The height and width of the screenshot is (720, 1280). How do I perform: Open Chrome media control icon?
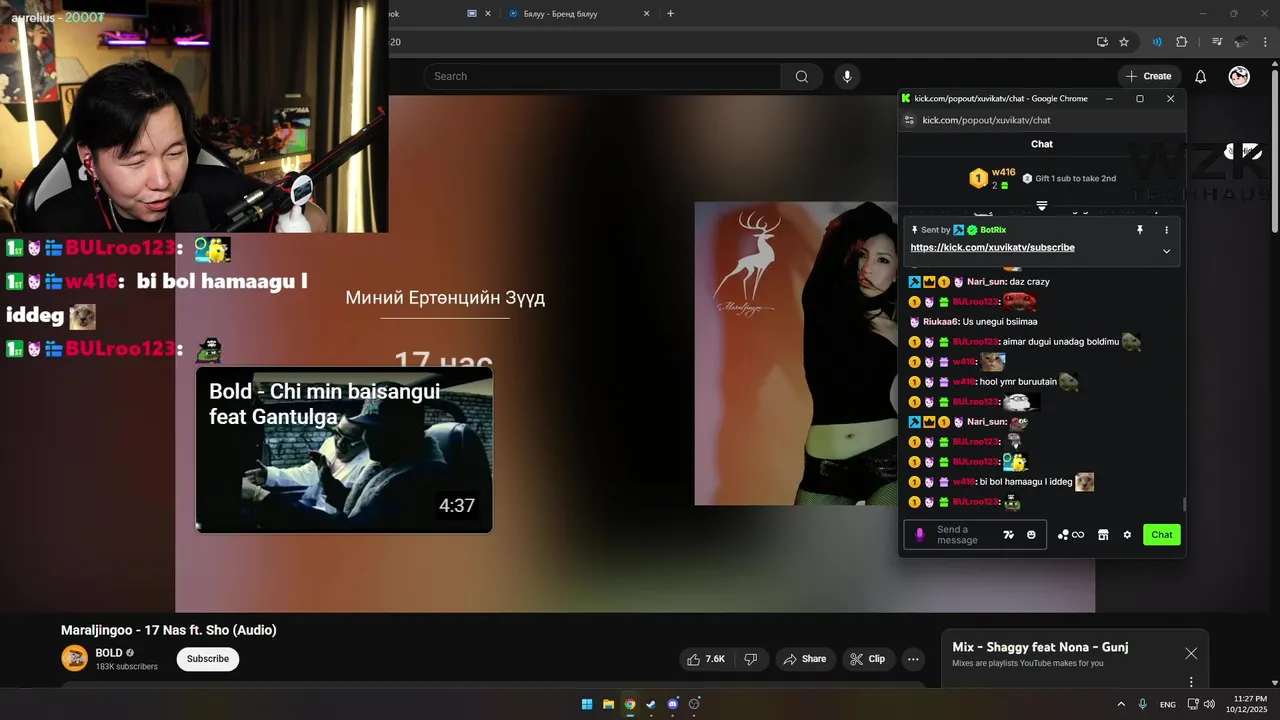[1217, 42]
